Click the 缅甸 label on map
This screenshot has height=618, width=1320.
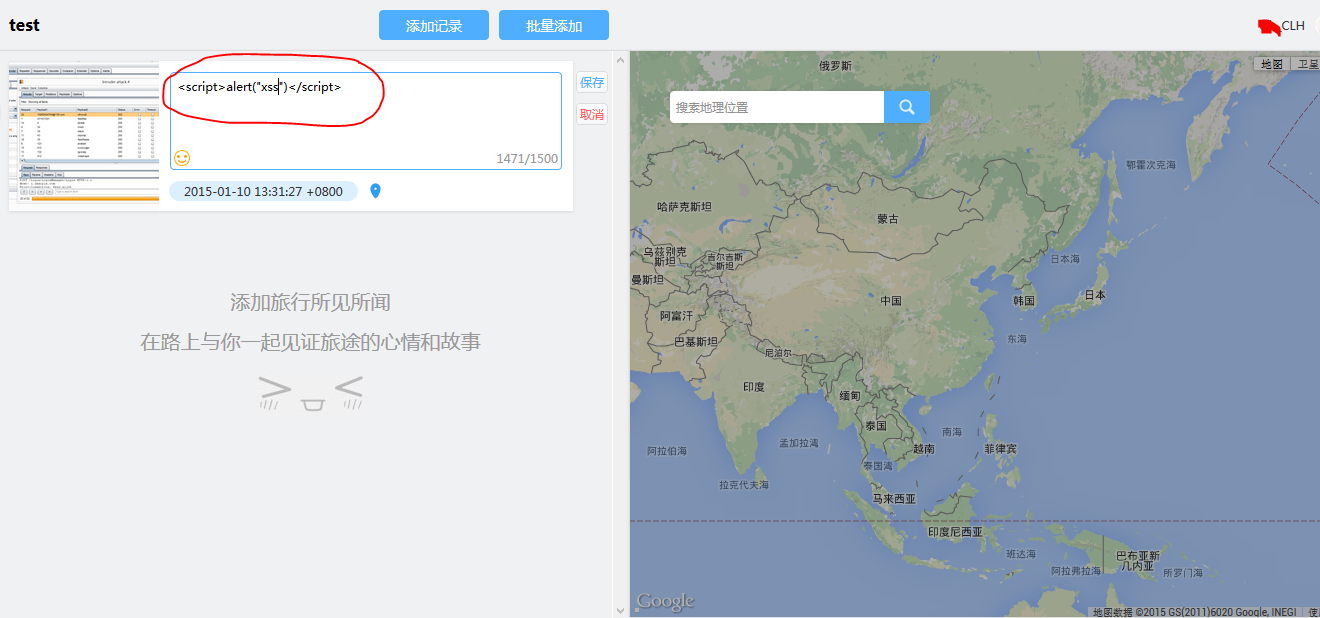(850, 395)
